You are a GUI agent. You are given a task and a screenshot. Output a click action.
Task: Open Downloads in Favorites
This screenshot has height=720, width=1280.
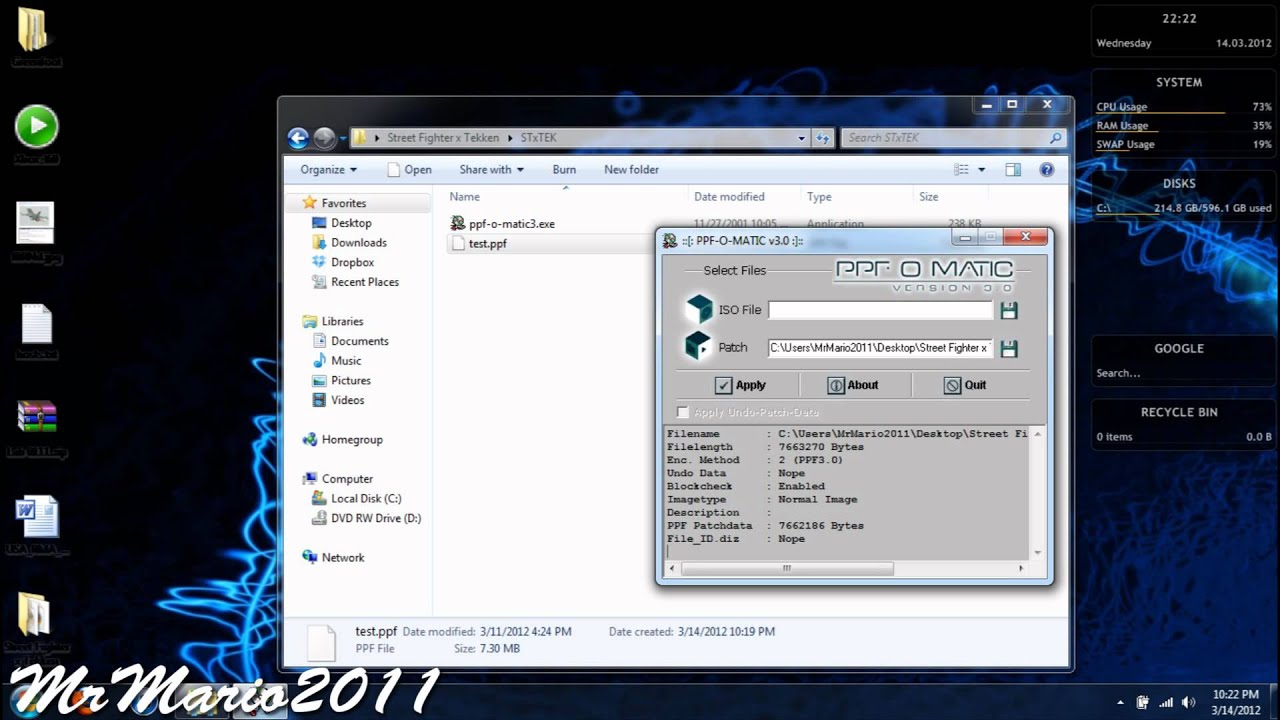tap(359, 243)
